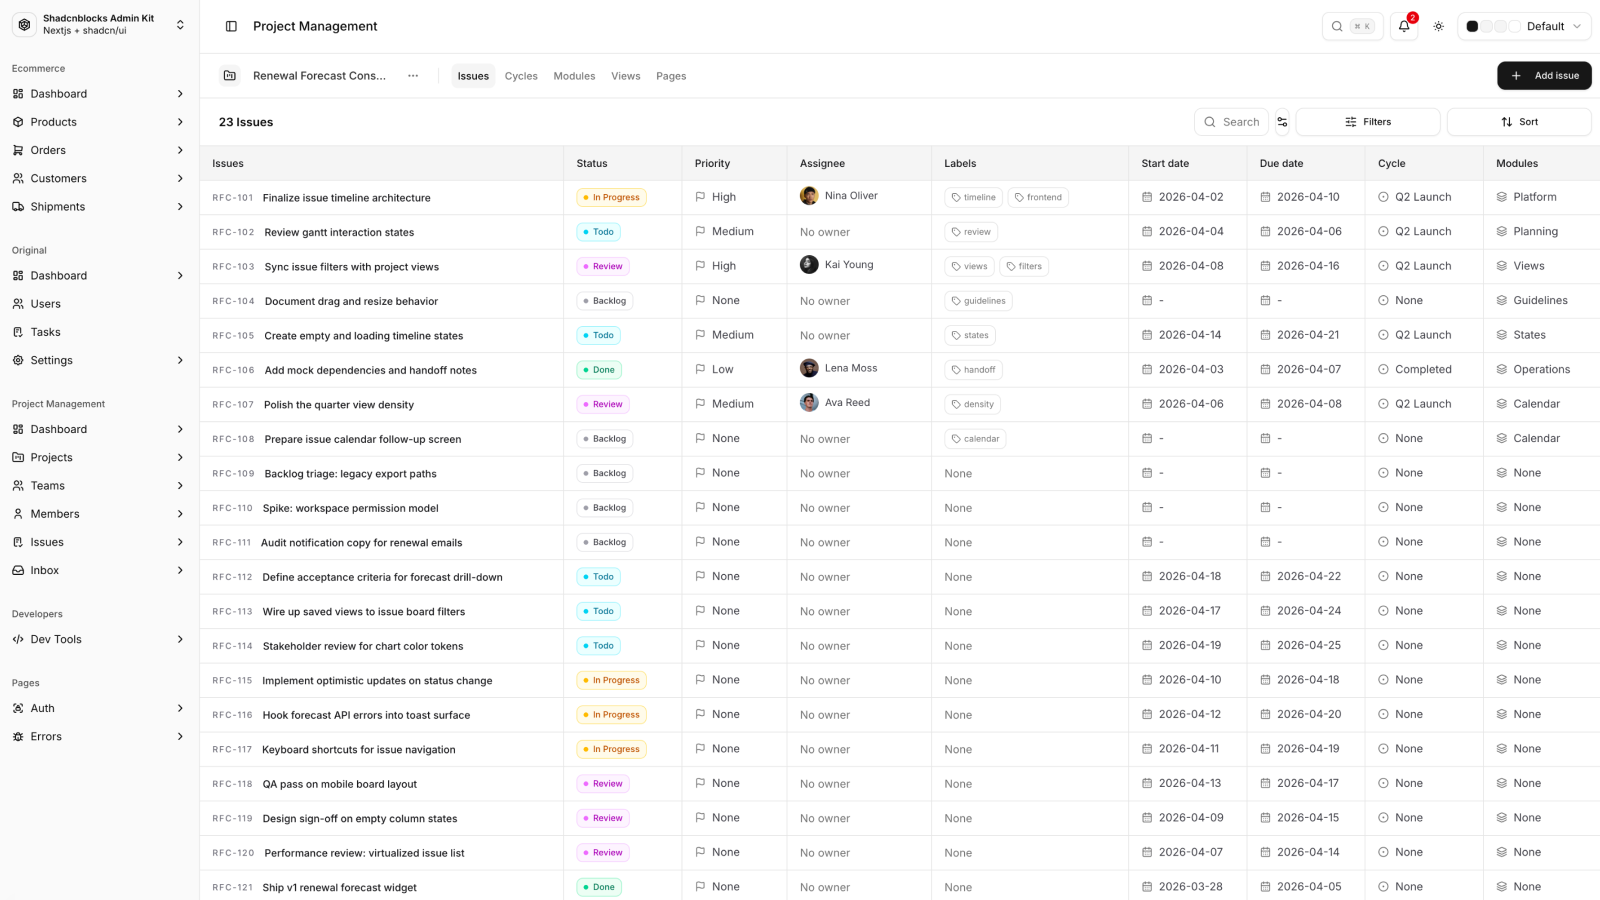Click Errors bug icon

tap(18, 736)
